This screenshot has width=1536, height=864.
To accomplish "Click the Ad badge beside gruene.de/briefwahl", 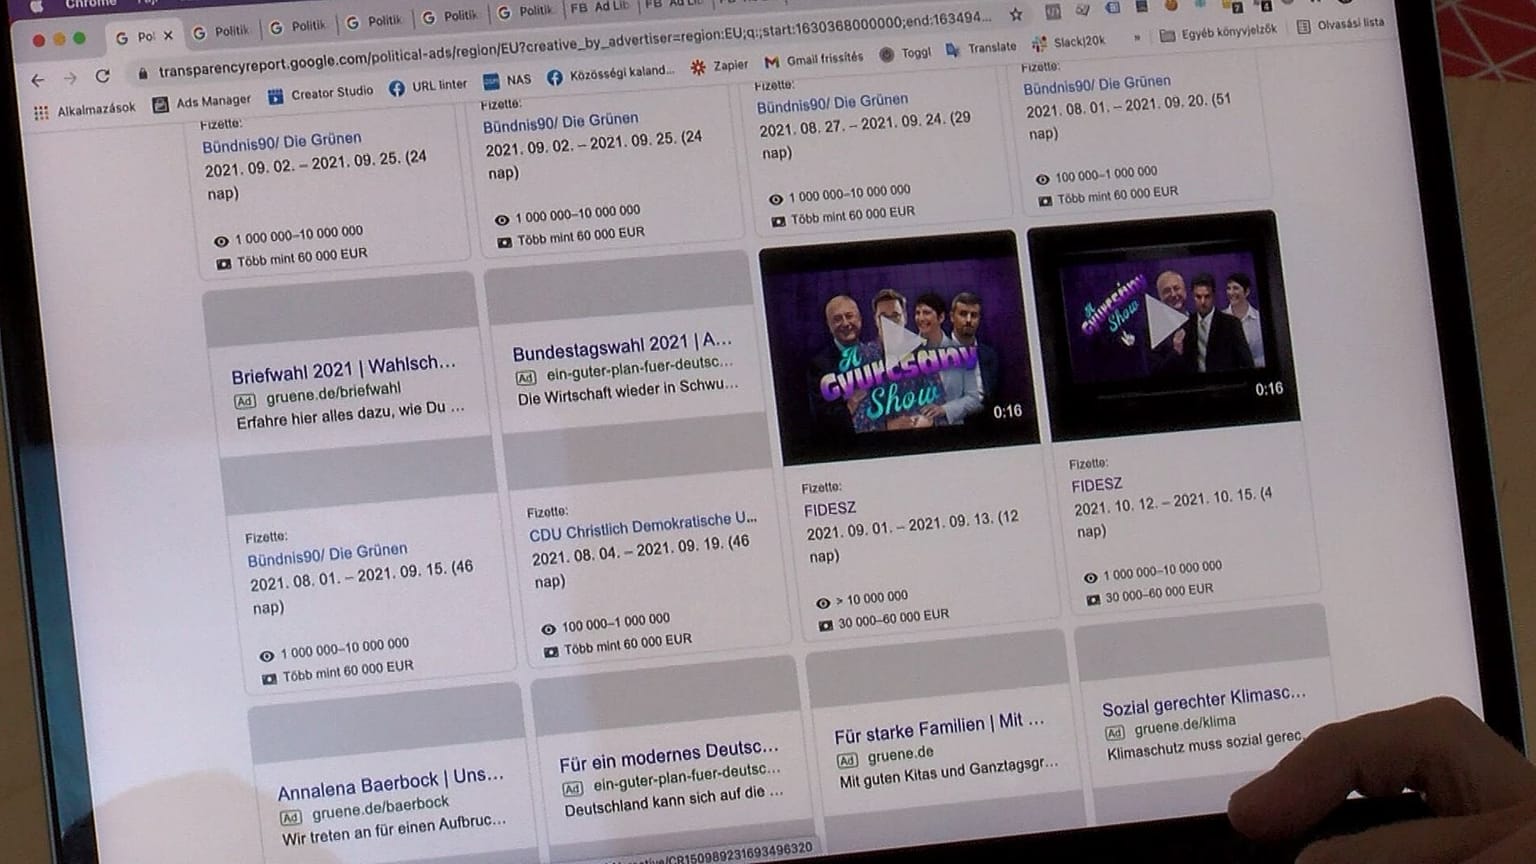I will point(245,402).
